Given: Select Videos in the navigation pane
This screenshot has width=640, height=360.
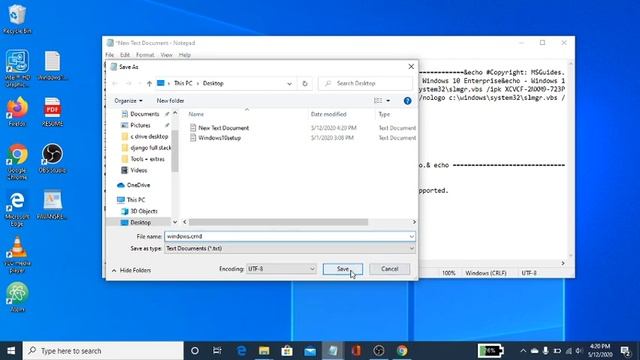Looking at the screenshot, I should point(138,170).
